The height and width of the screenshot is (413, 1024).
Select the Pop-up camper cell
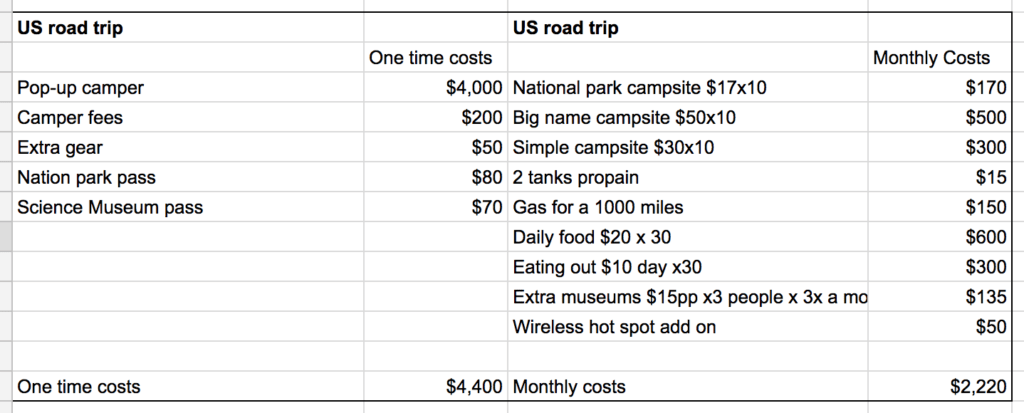[81, 88]
